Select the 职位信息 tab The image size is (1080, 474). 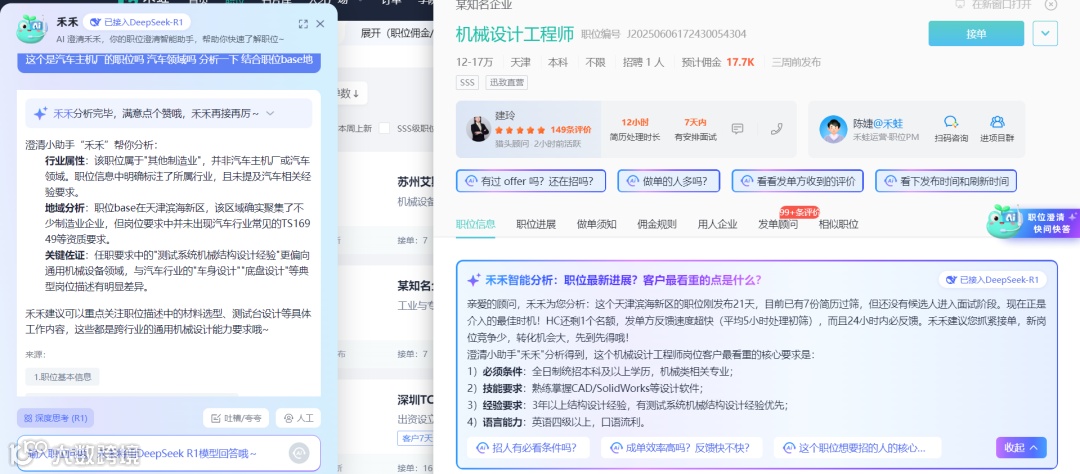[475, 224]
